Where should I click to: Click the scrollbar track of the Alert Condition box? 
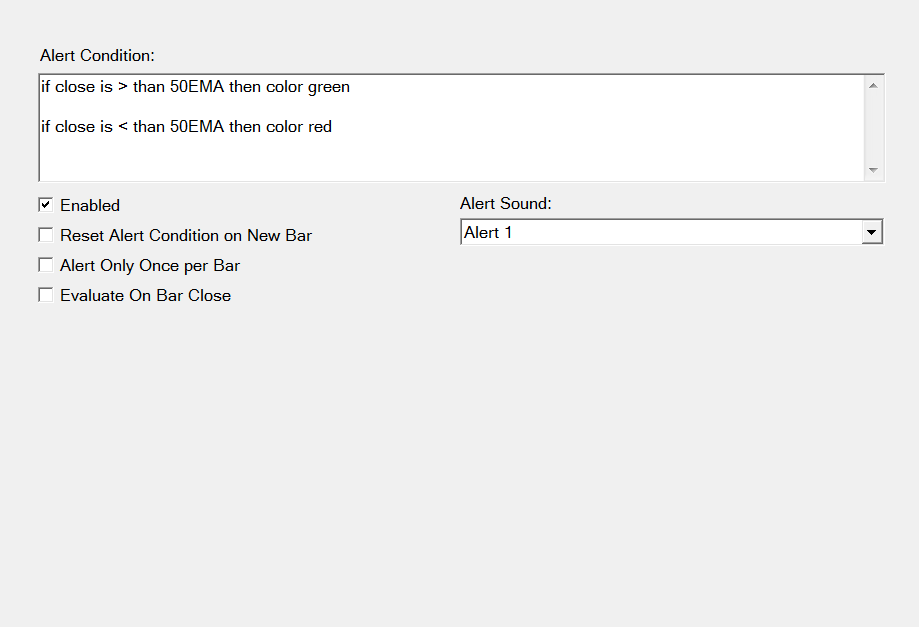tap(874, 128)
